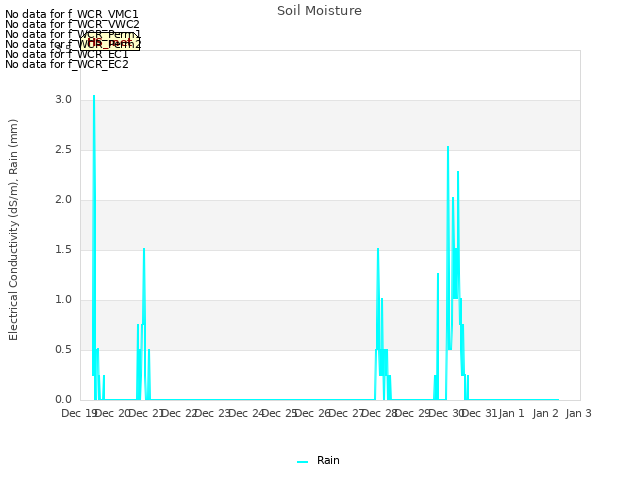The width and height of the screenshot is (640, 480).
Task: Click the 0.5 y-axis tick label
Action: tap(63, 349)
